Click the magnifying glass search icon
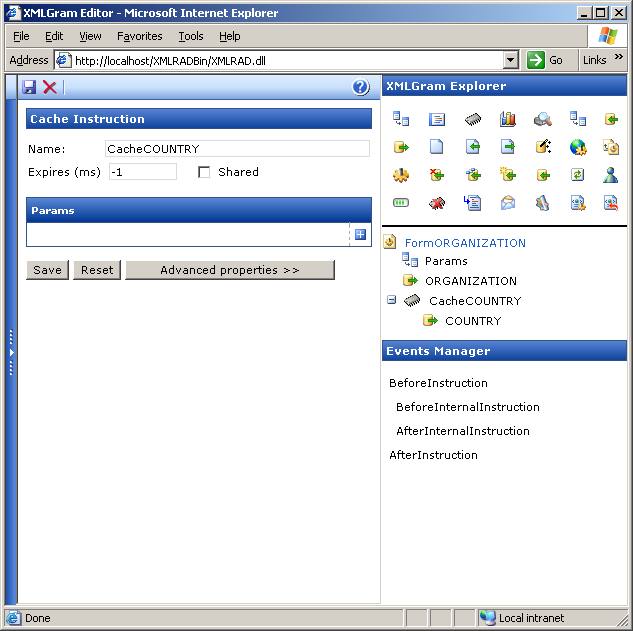 pyautogui.click(x=542, y=119)
